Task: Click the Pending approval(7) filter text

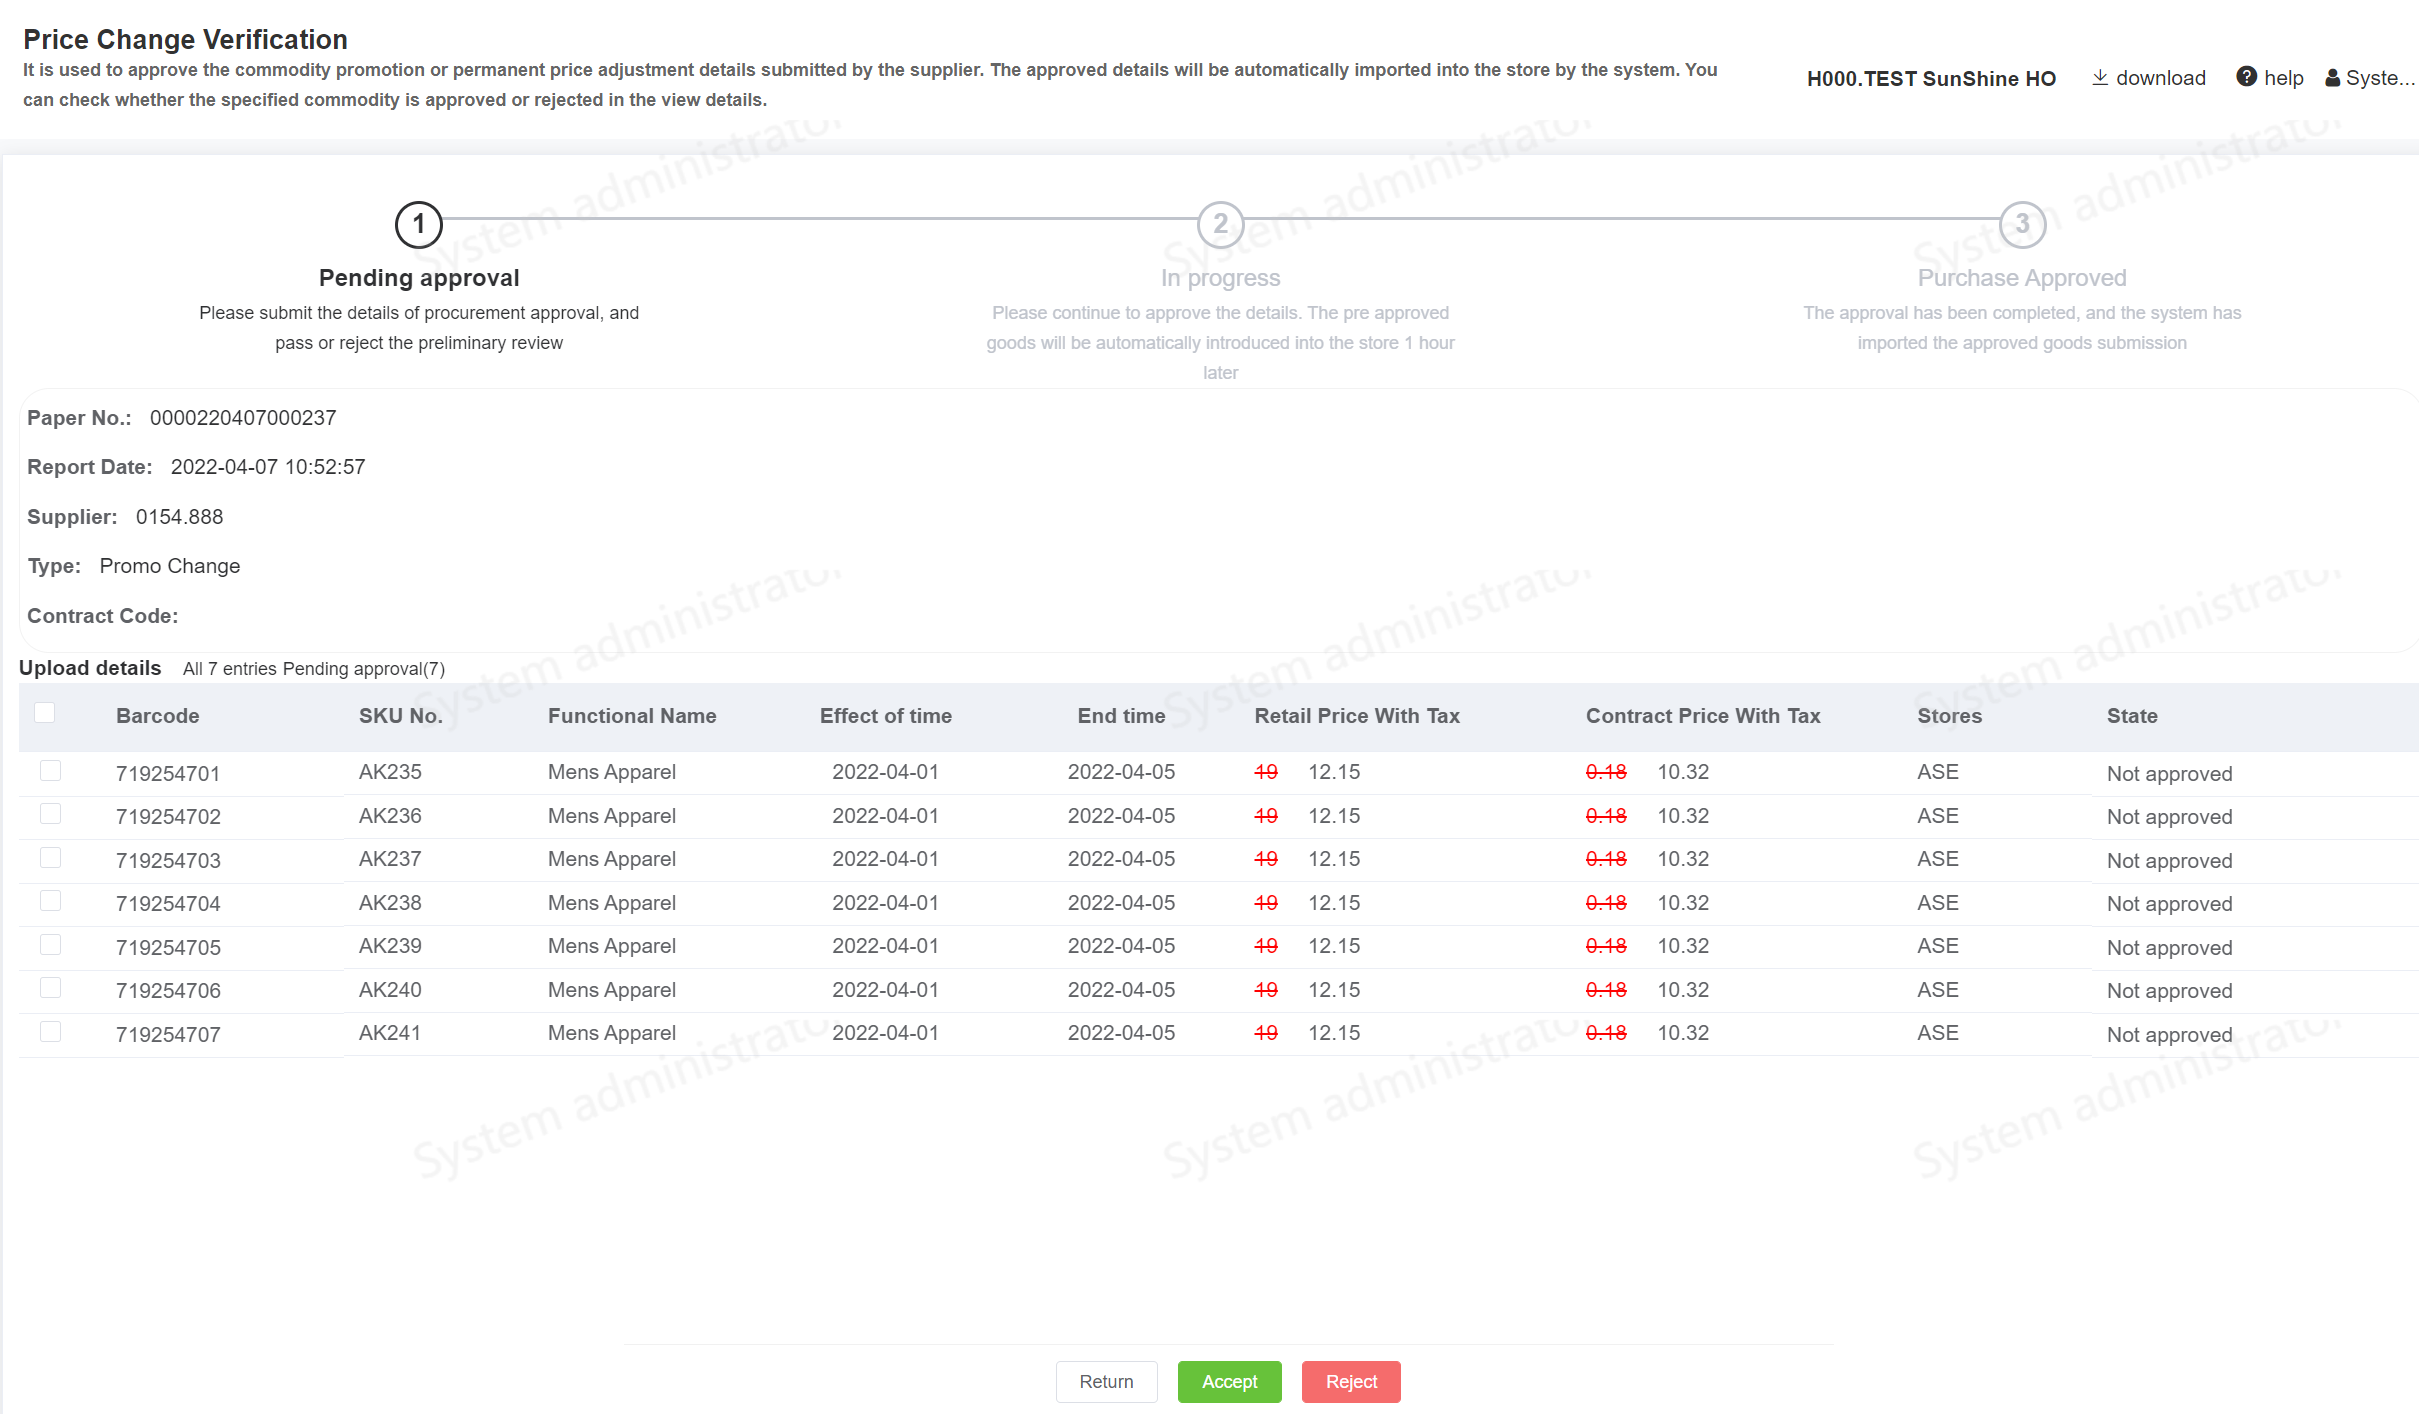Action: (x=364, y=669)
